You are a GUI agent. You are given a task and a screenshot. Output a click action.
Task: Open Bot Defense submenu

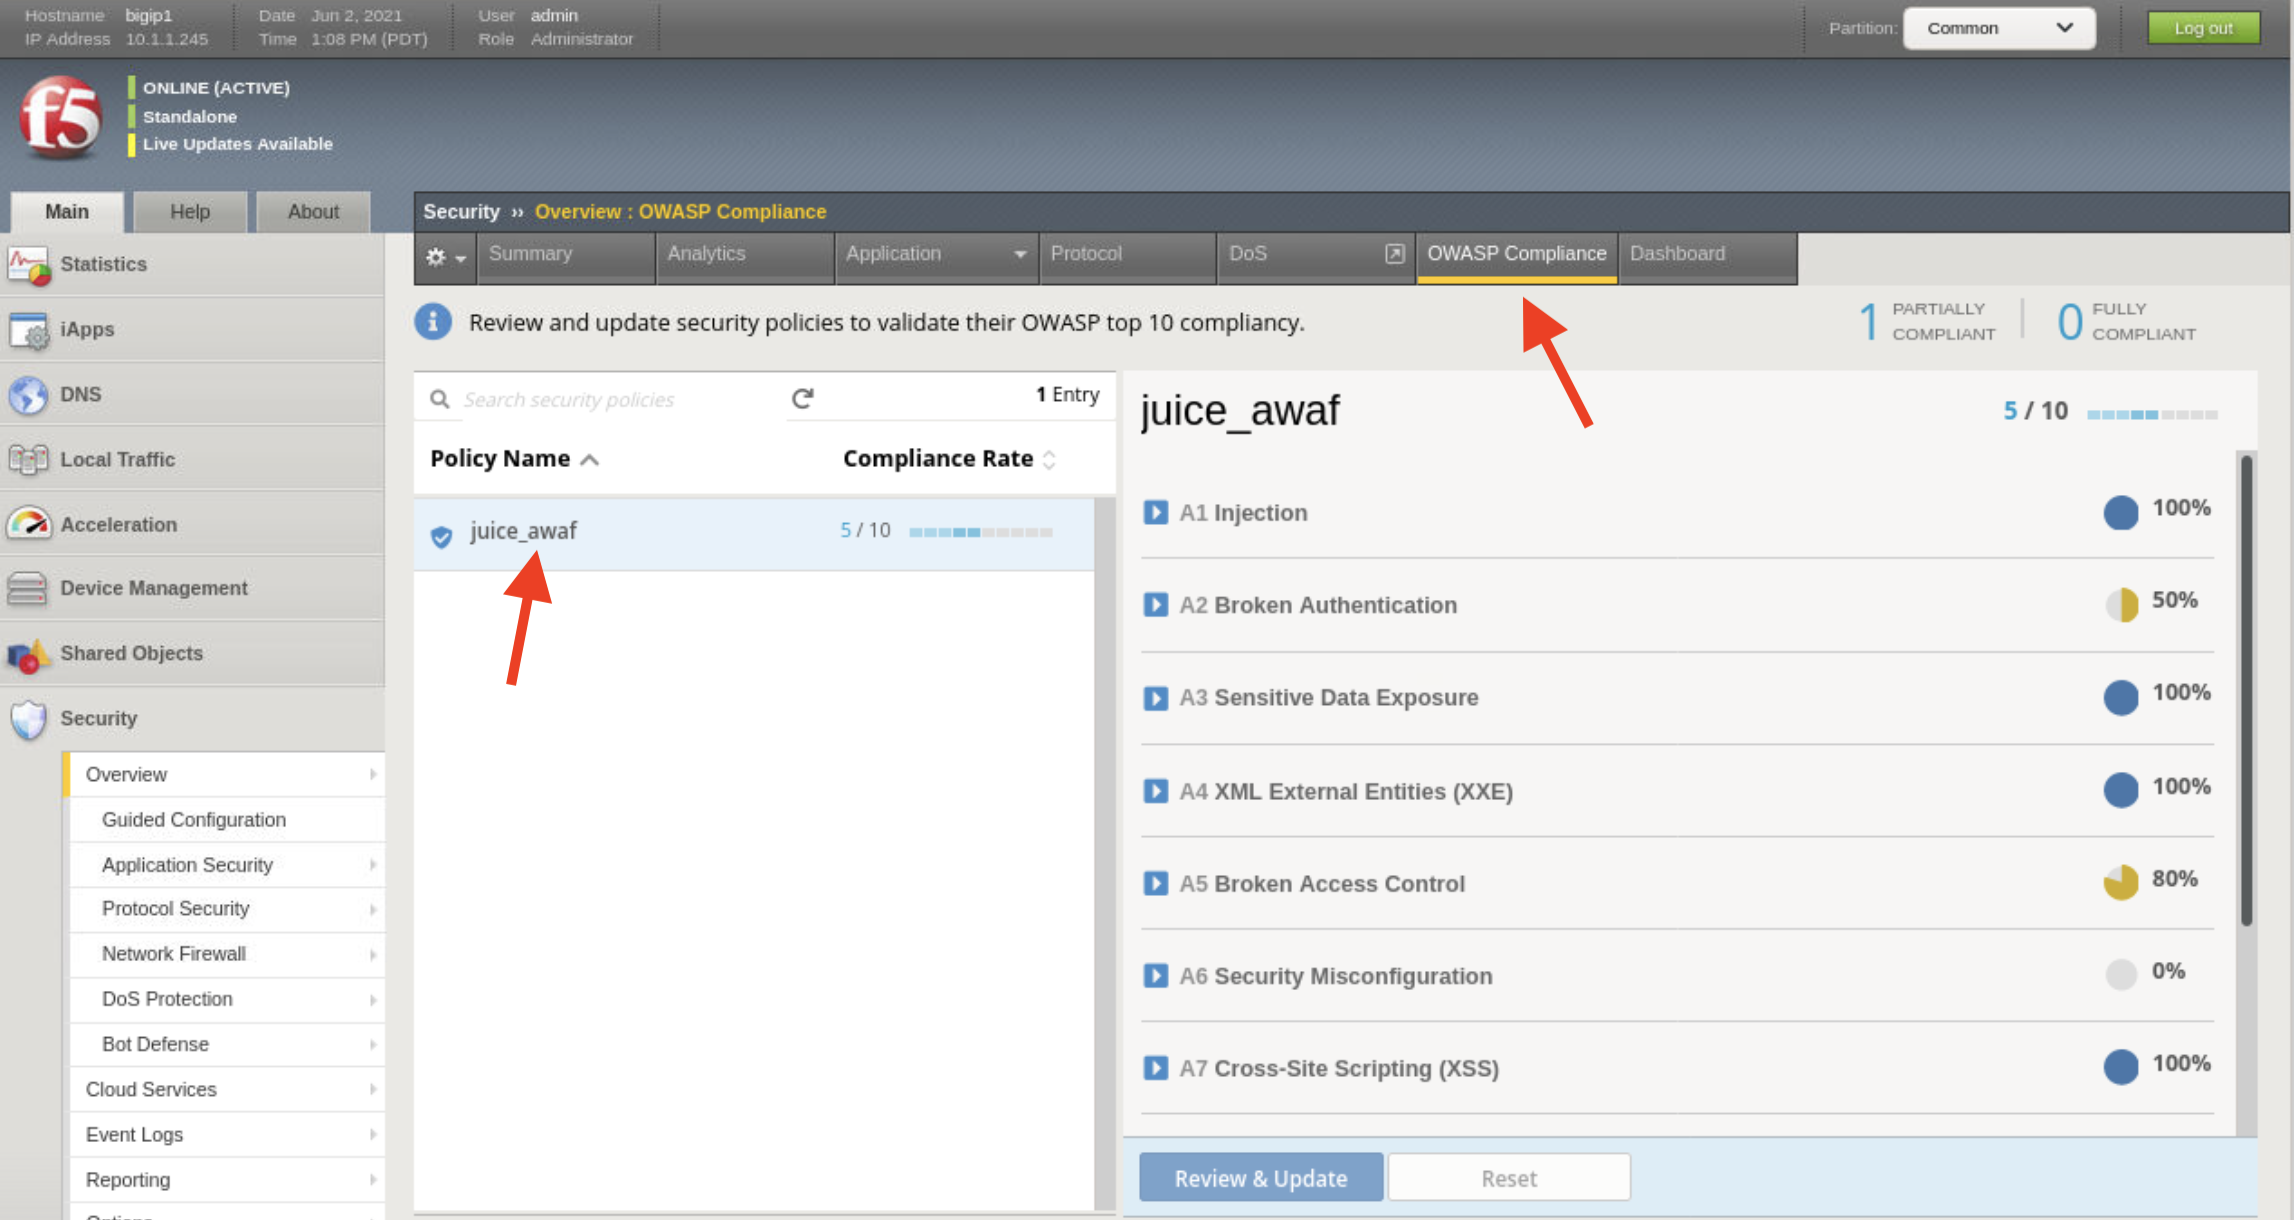point(226,1044)
